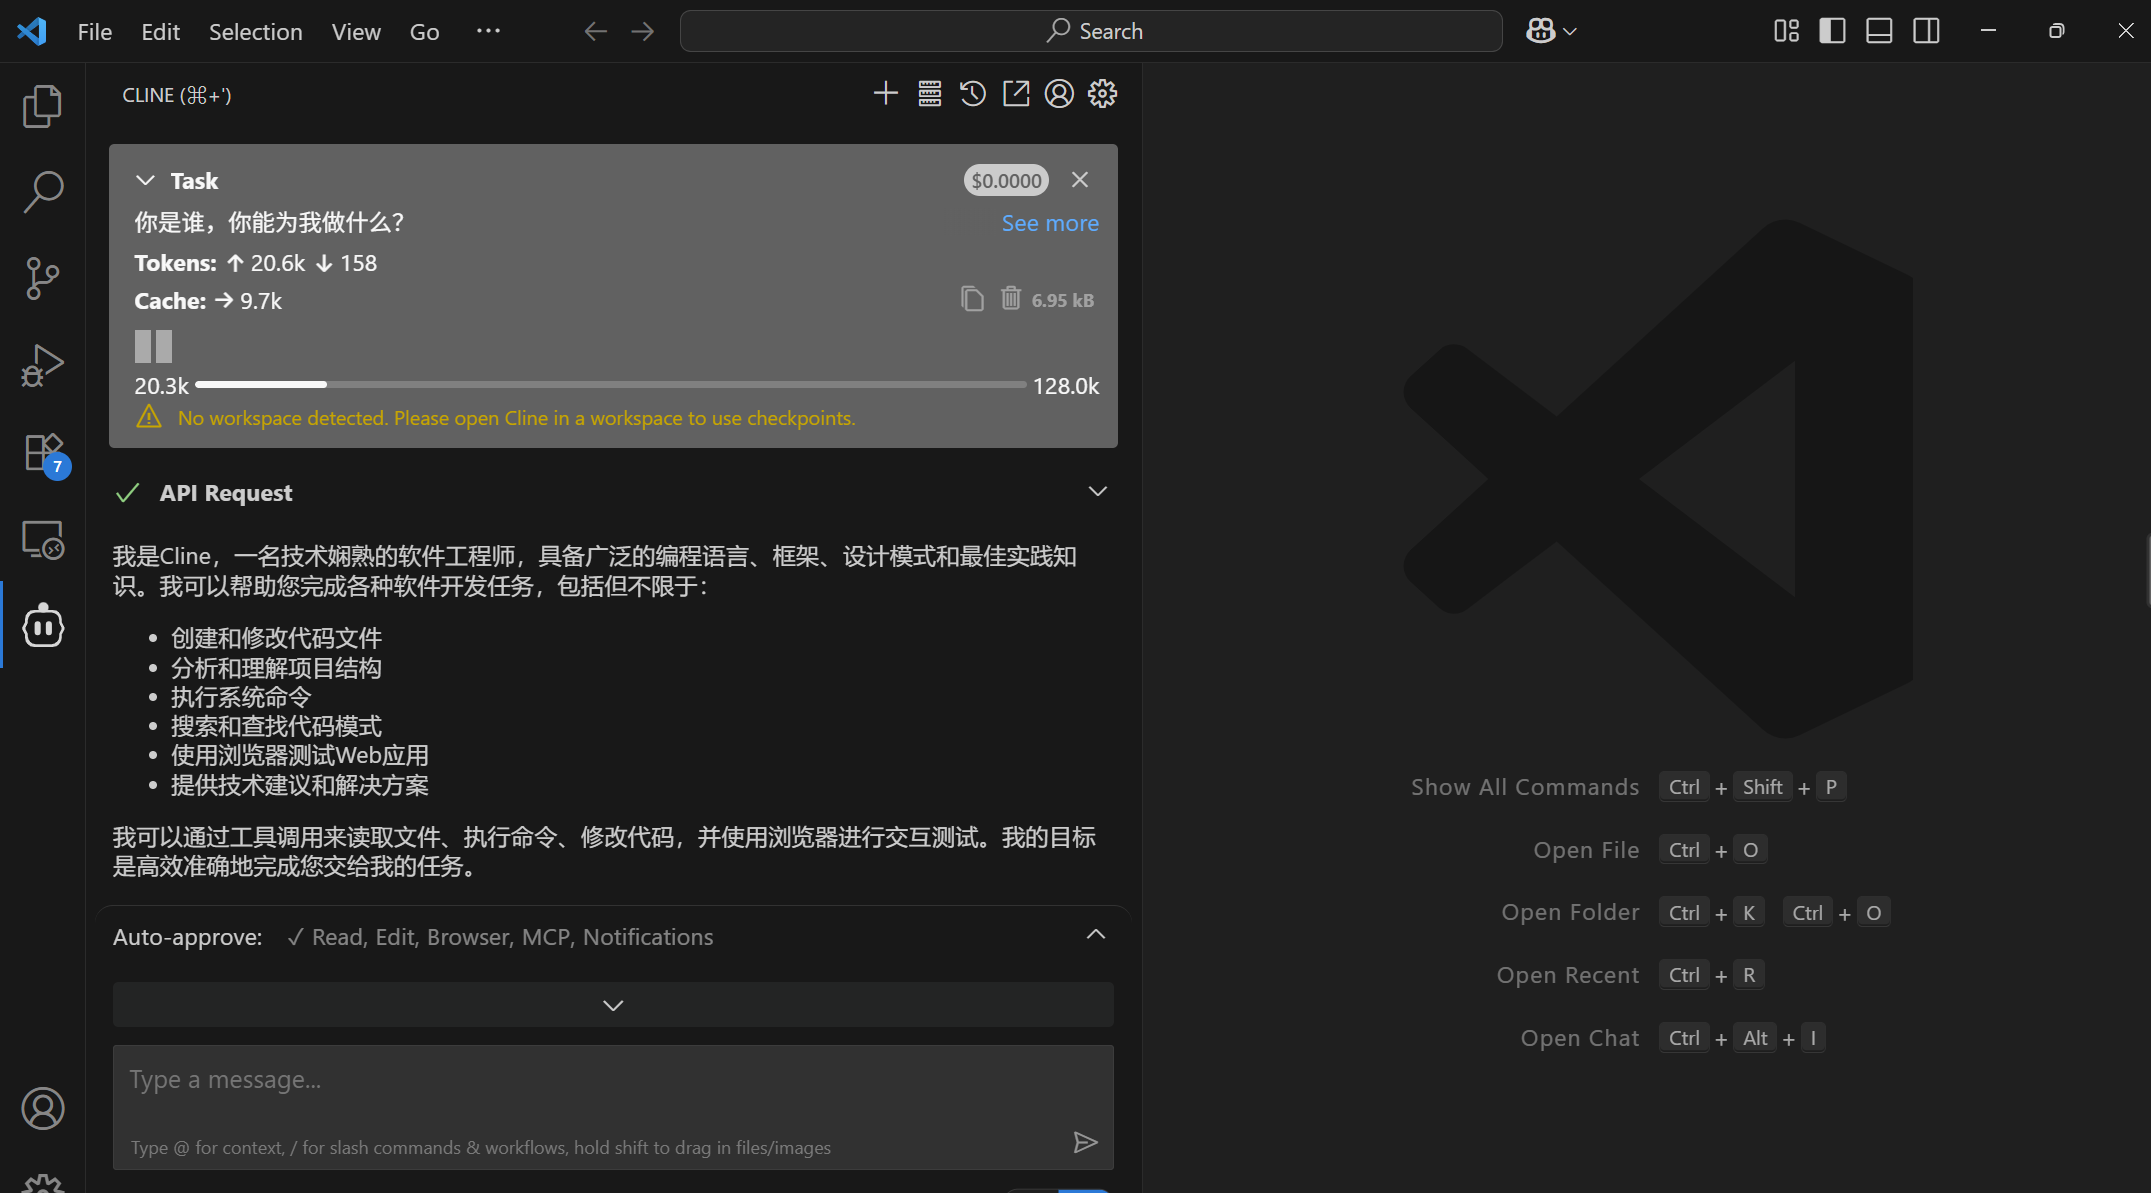Screen dimensions: 2151x1193
Task: Toggle secondary side bar layout button
Action: click(1926, 31)
